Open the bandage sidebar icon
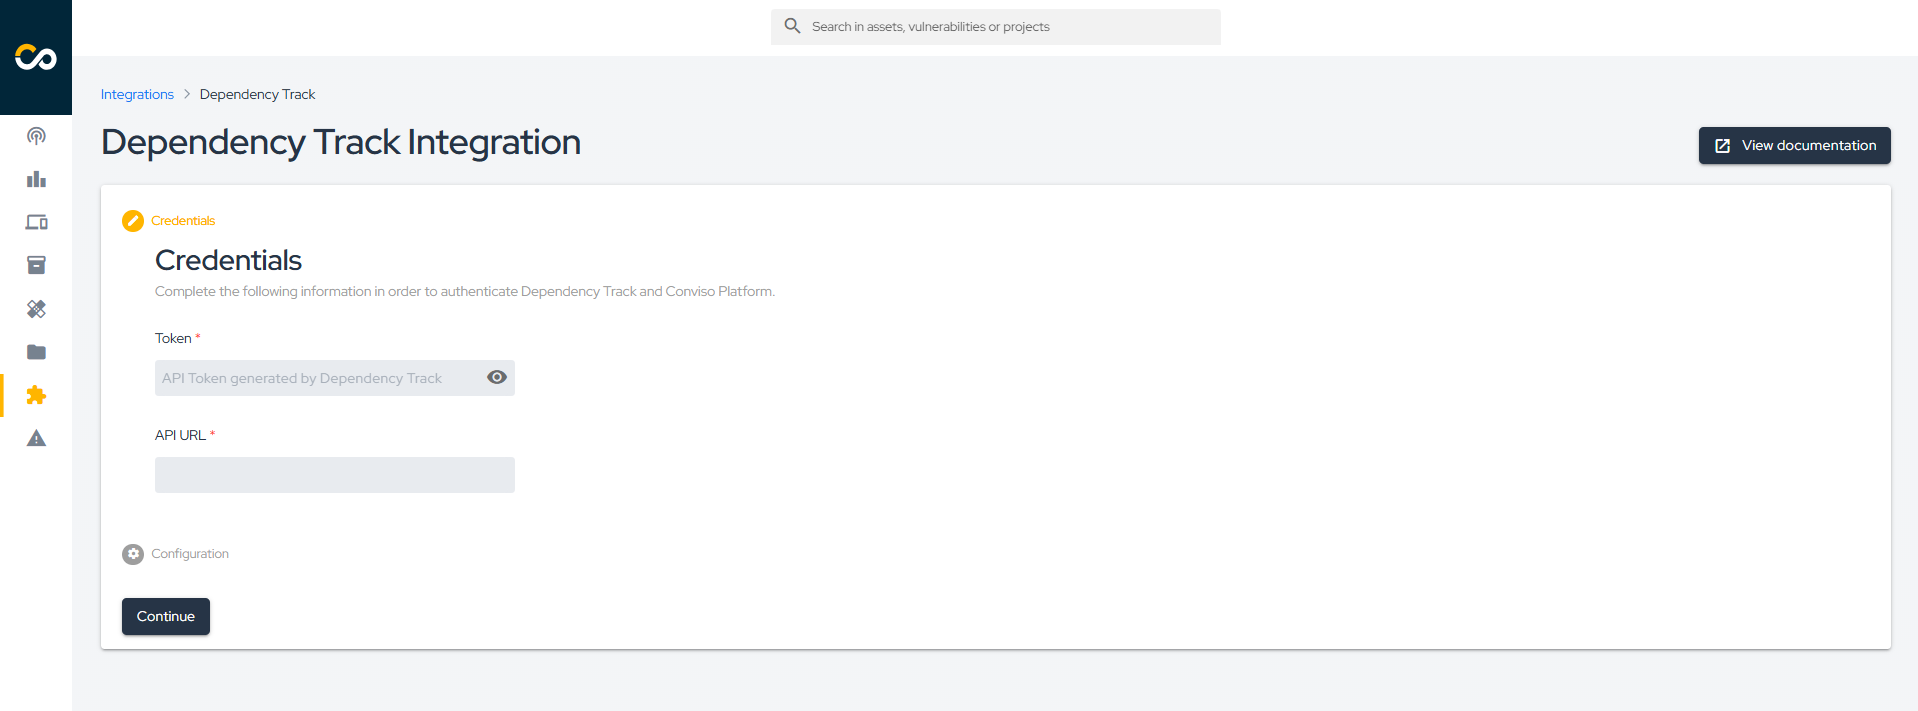This screenshot has width=1918, height=711. click(x=36, y=309)
